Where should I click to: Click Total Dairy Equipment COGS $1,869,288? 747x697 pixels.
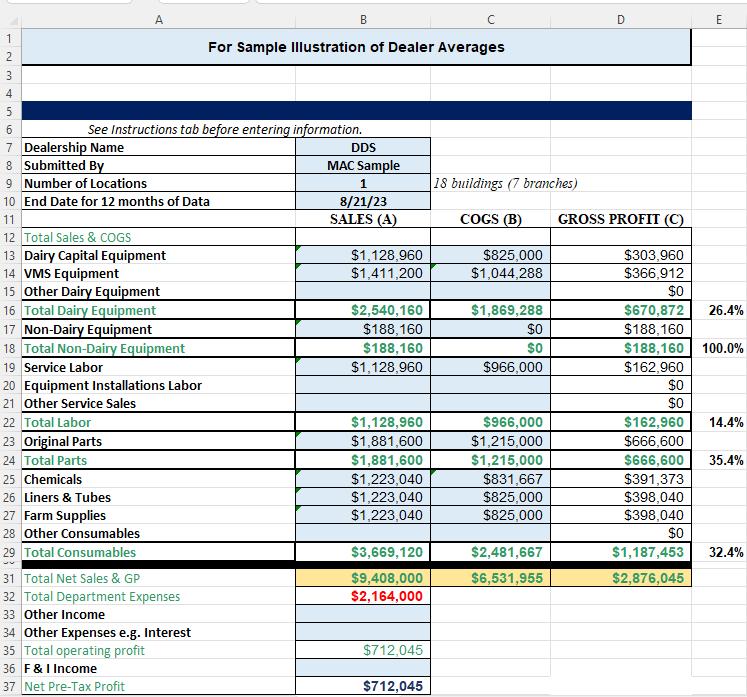(x=491, y=310)
